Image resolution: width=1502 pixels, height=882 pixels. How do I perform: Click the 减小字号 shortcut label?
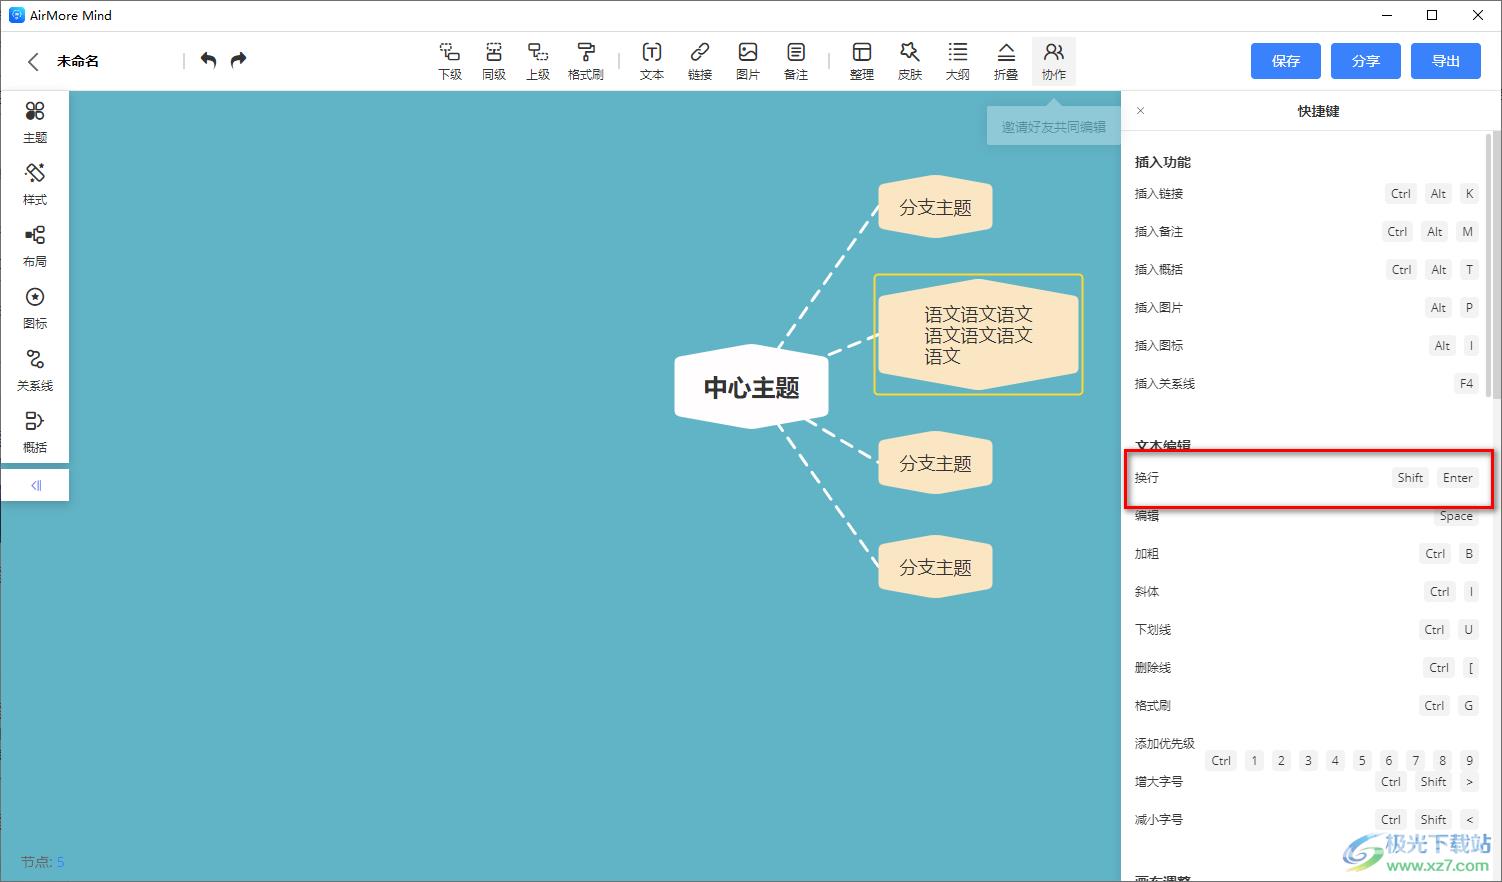pyautogui.click(x=1159, y=820)
